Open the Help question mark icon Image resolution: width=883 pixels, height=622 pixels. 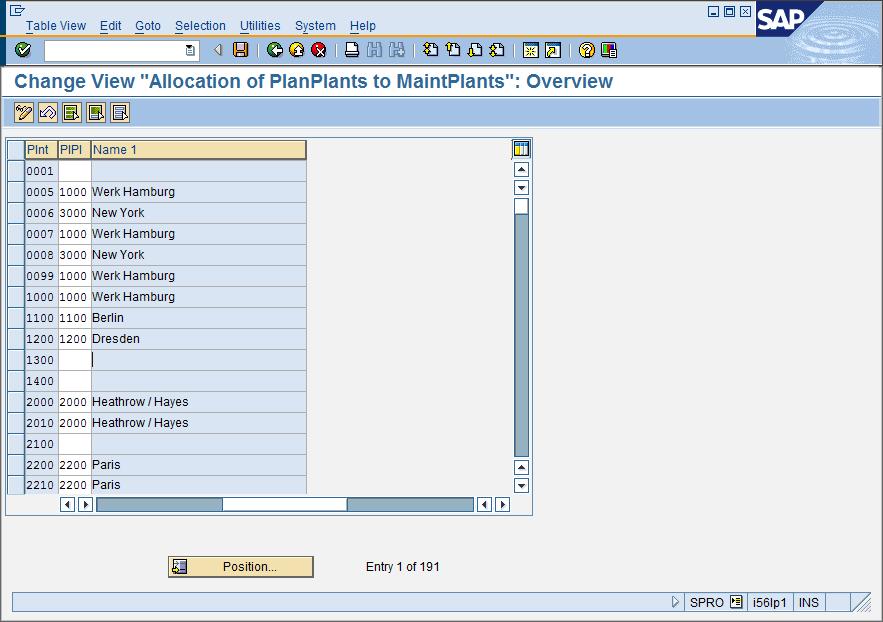point(586,50)
